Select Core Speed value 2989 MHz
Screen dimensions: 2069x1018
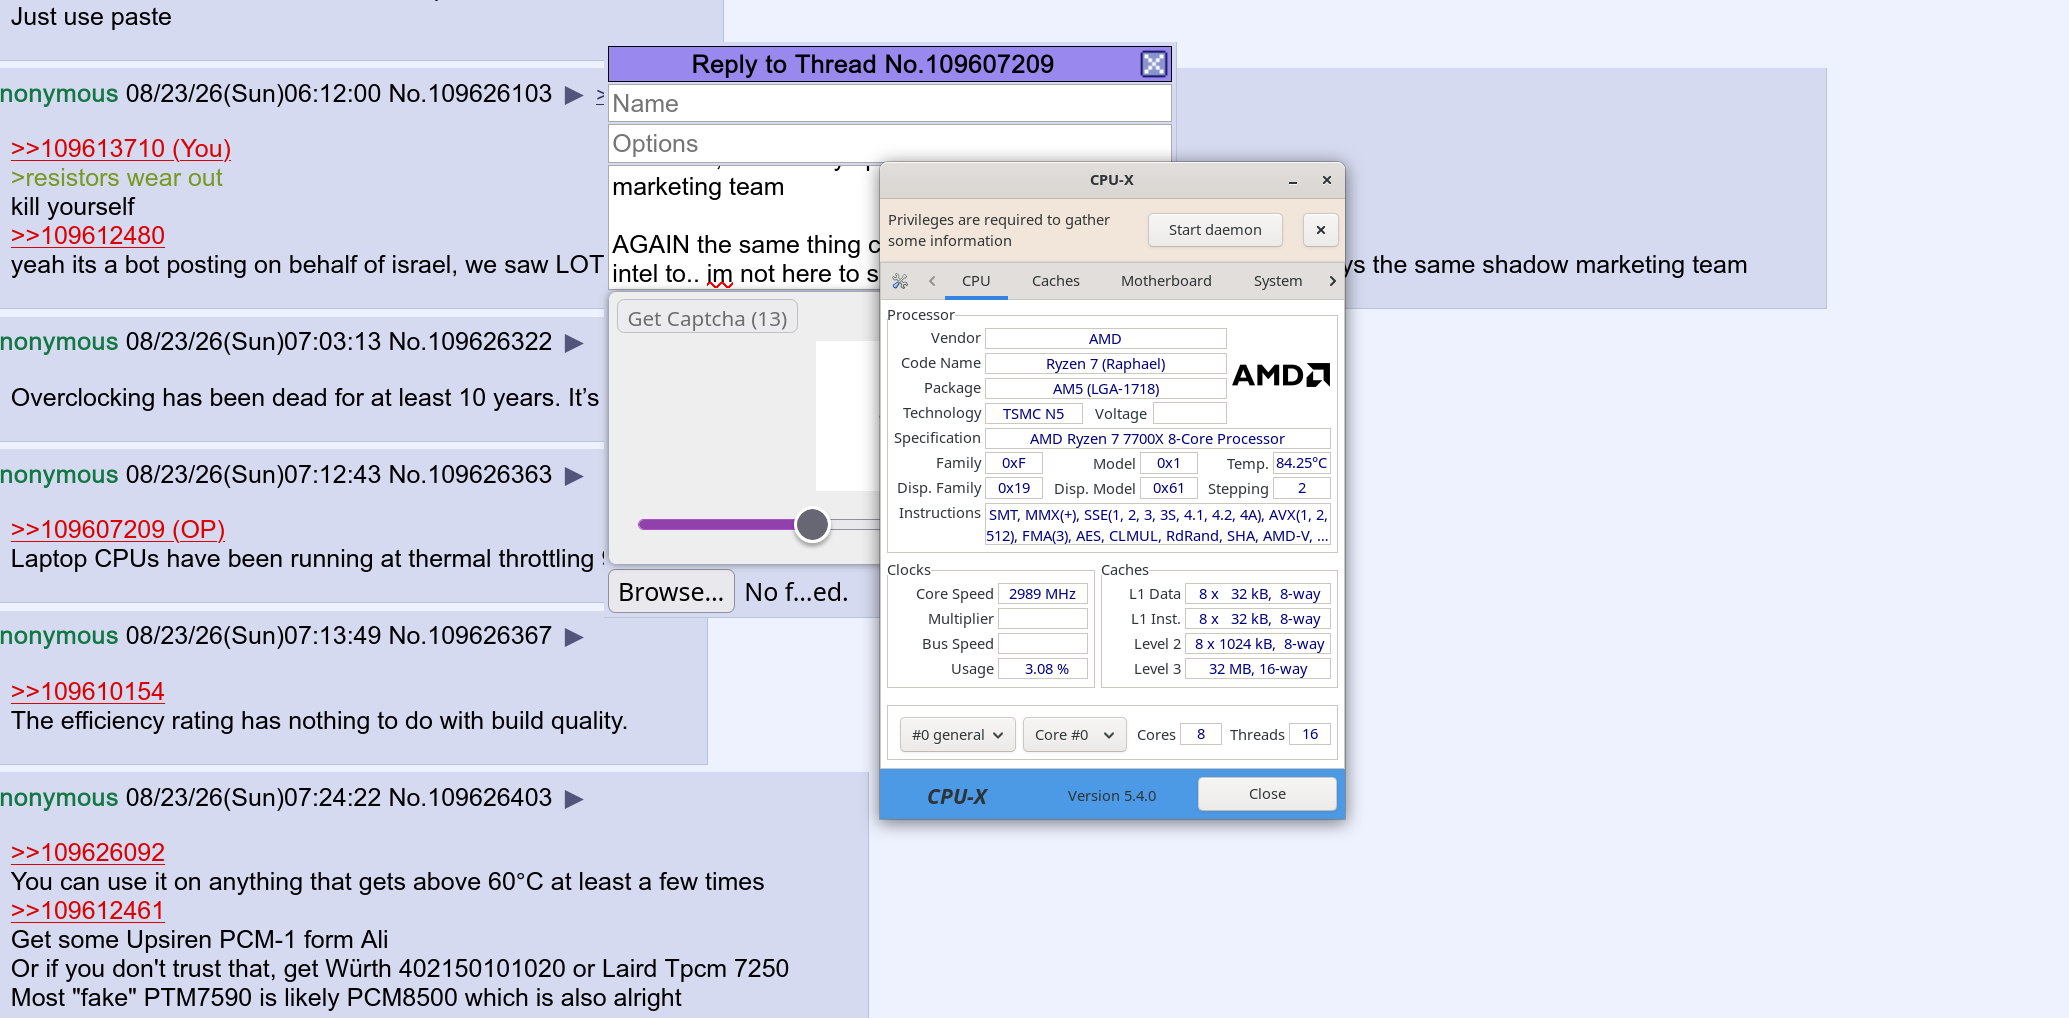[x=1042, y=594]
